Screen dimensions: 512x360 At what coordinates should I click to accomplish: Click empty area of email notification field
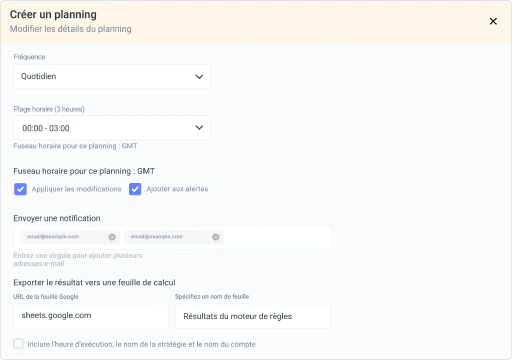click(x=277, y=237)
